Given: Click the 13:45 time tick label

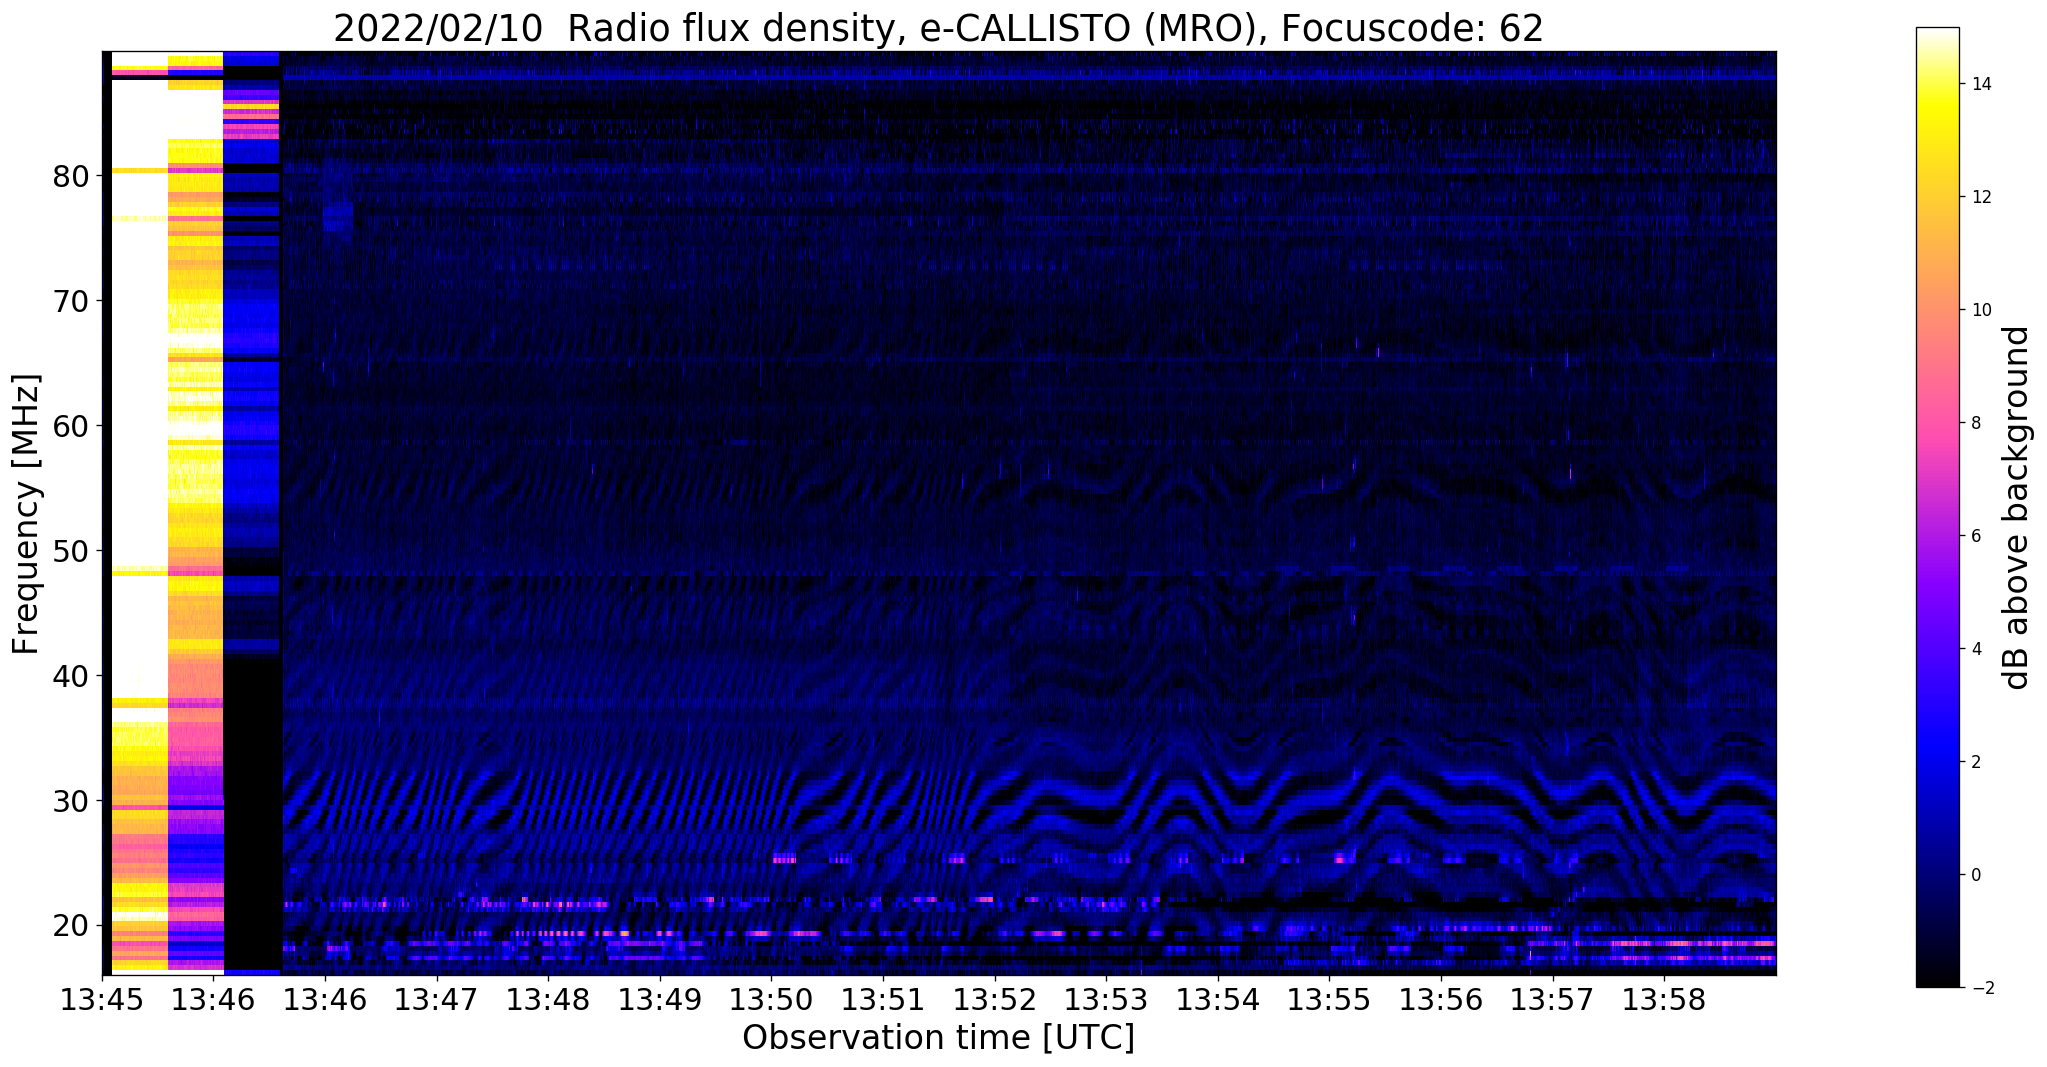Looking at the screenshot, I should click(x=102, y=998).
